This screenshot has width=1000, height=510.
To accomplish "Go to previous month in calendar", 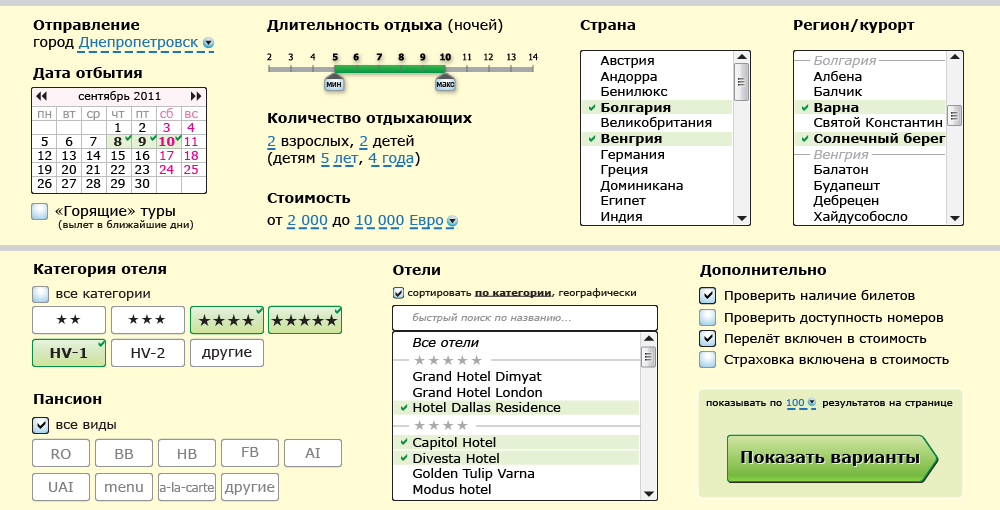I will [x=41, y=96].
